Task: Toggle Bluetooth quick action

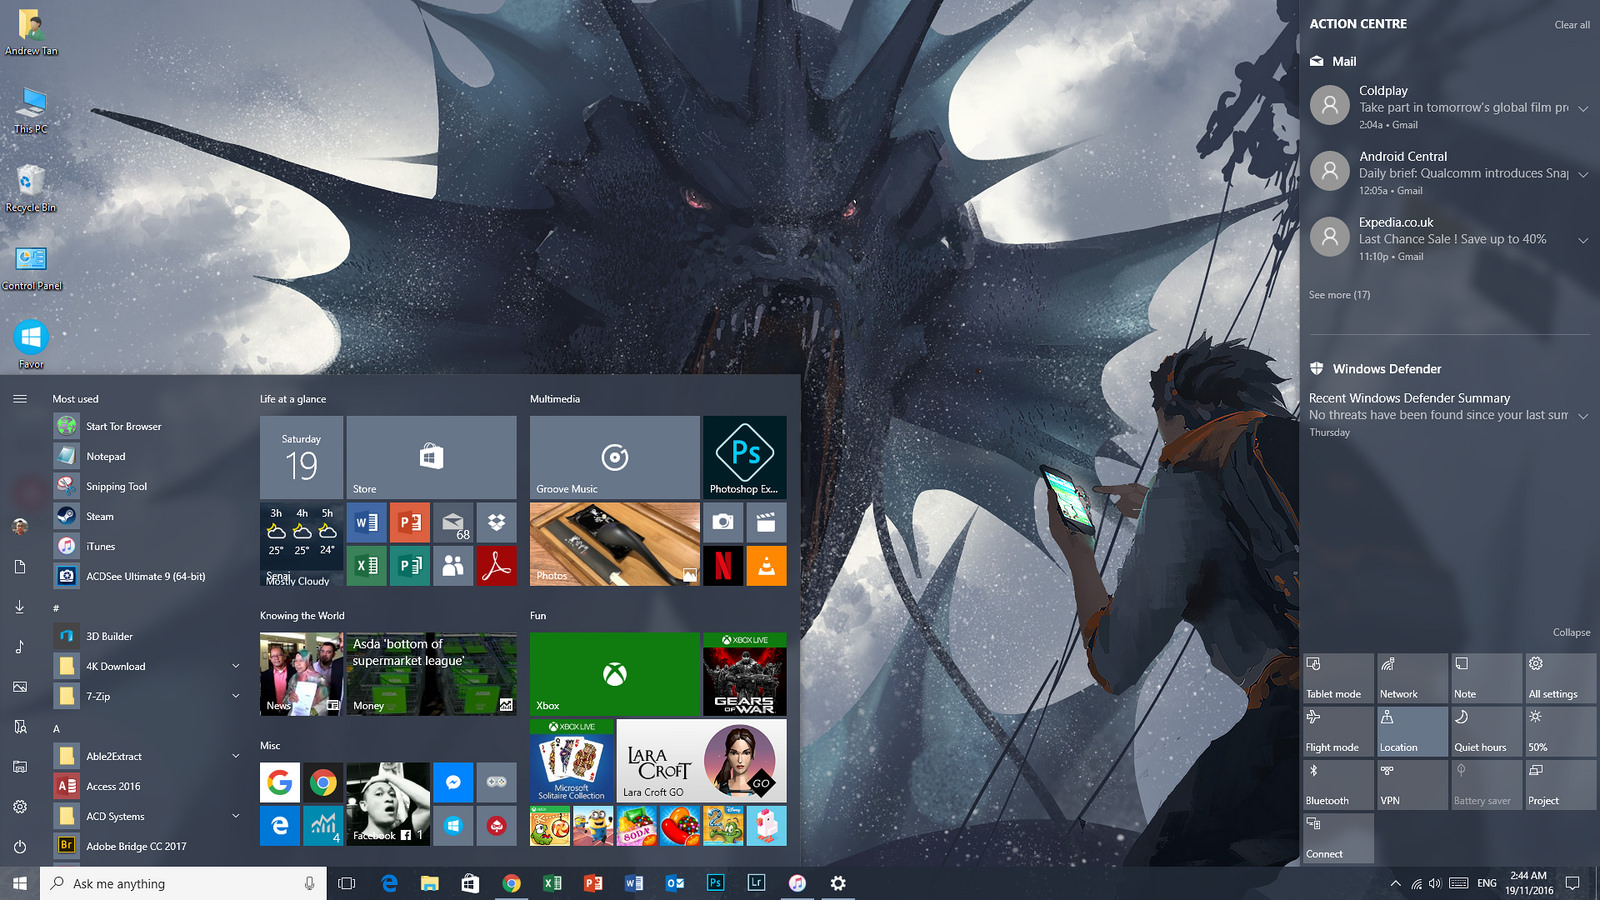Action: 1339,785
